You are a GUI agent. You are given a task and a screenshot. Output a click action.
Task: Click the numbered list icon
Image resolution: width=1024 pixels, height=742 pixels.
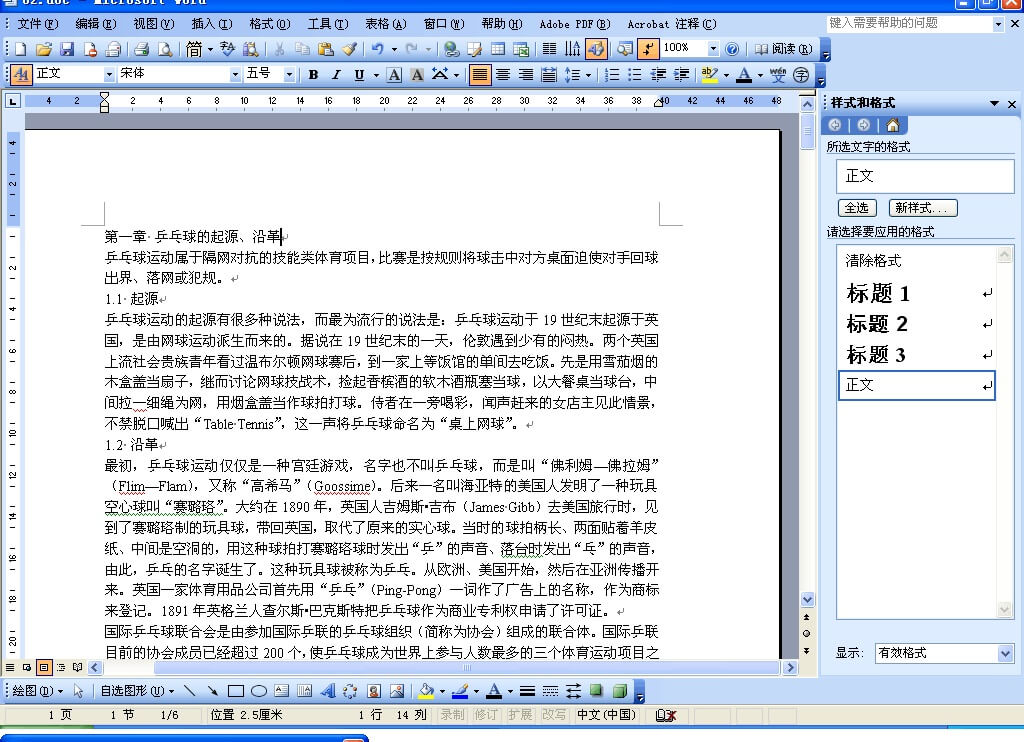[x=612, y=74]
